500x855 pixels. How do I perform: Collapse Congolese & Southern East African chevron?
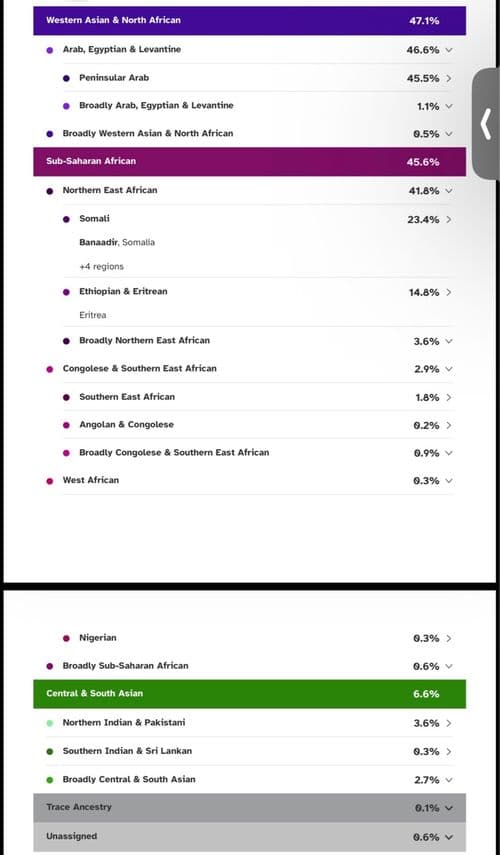pyautogui.click(x=449, y=369)
